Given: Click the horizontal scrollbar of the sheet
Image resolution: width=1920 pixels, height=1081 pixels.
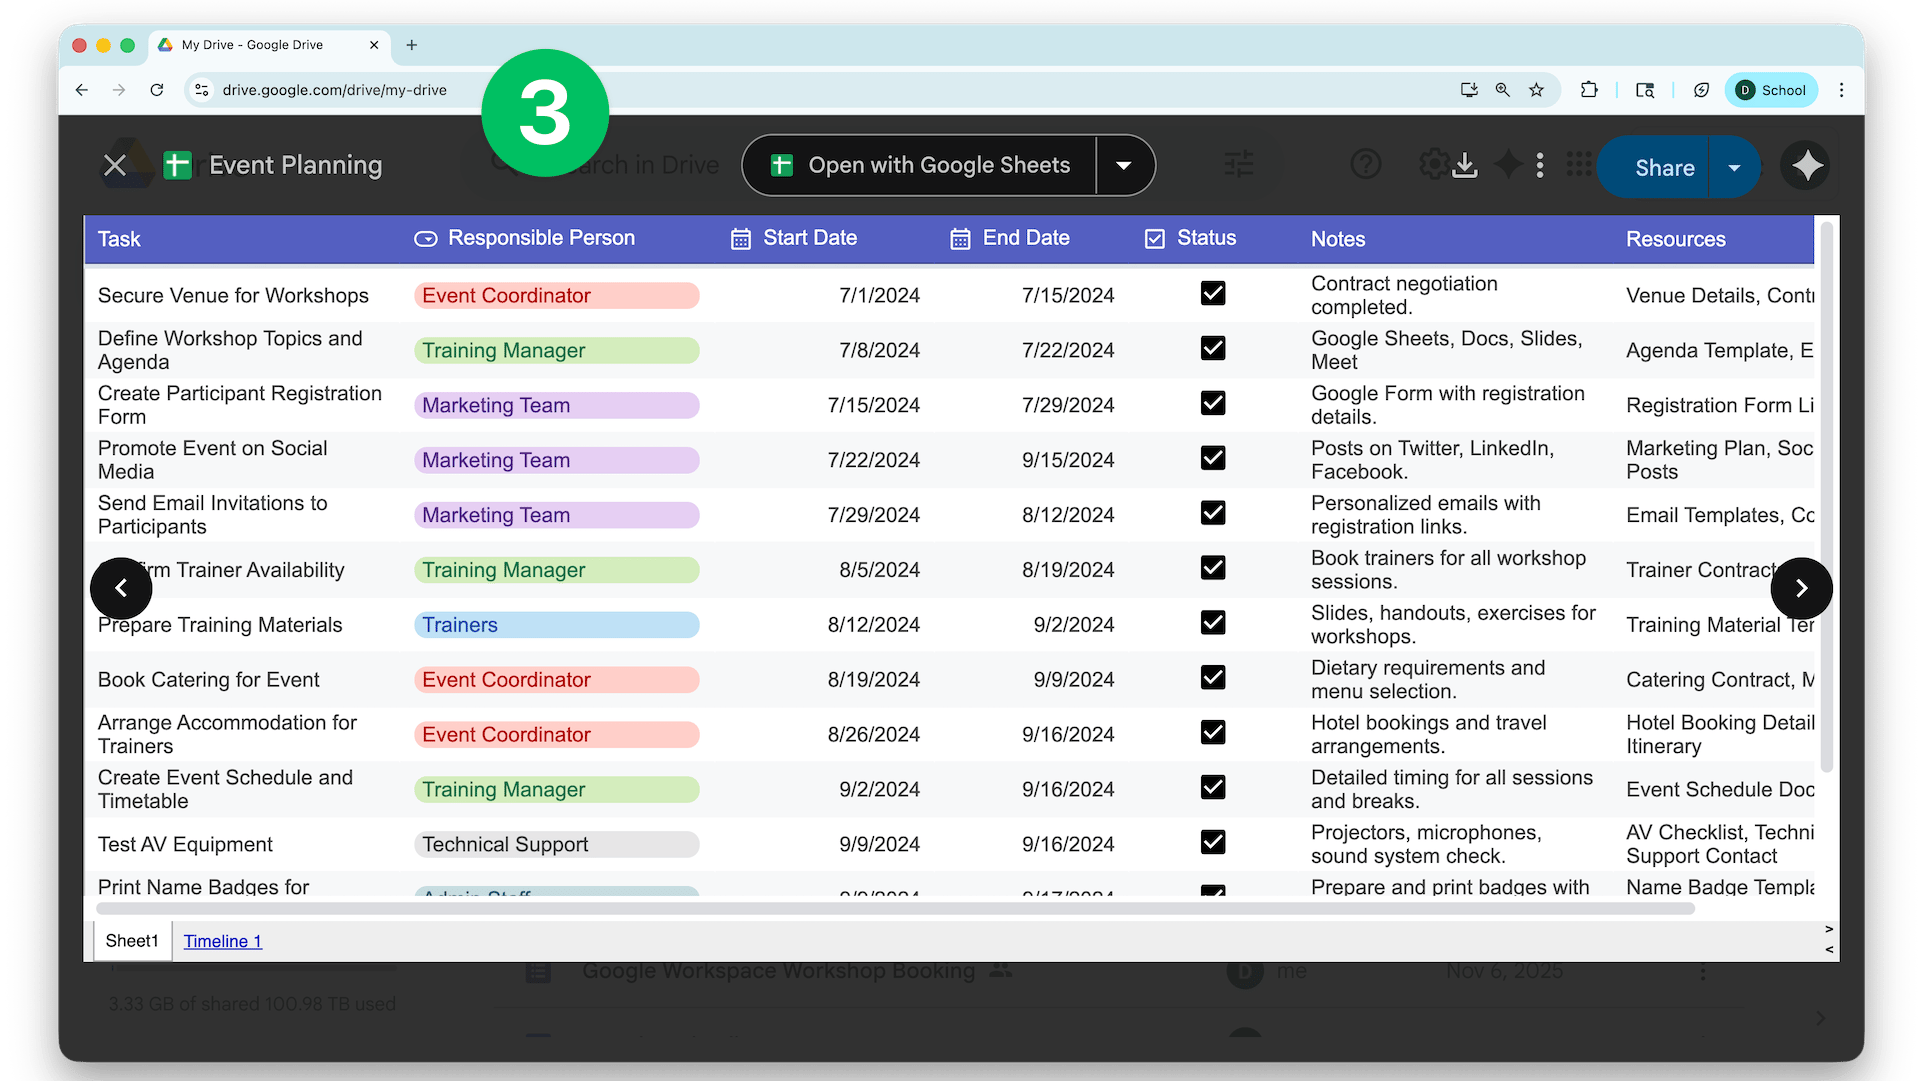Looking at the screenshot, I should 895,910.
